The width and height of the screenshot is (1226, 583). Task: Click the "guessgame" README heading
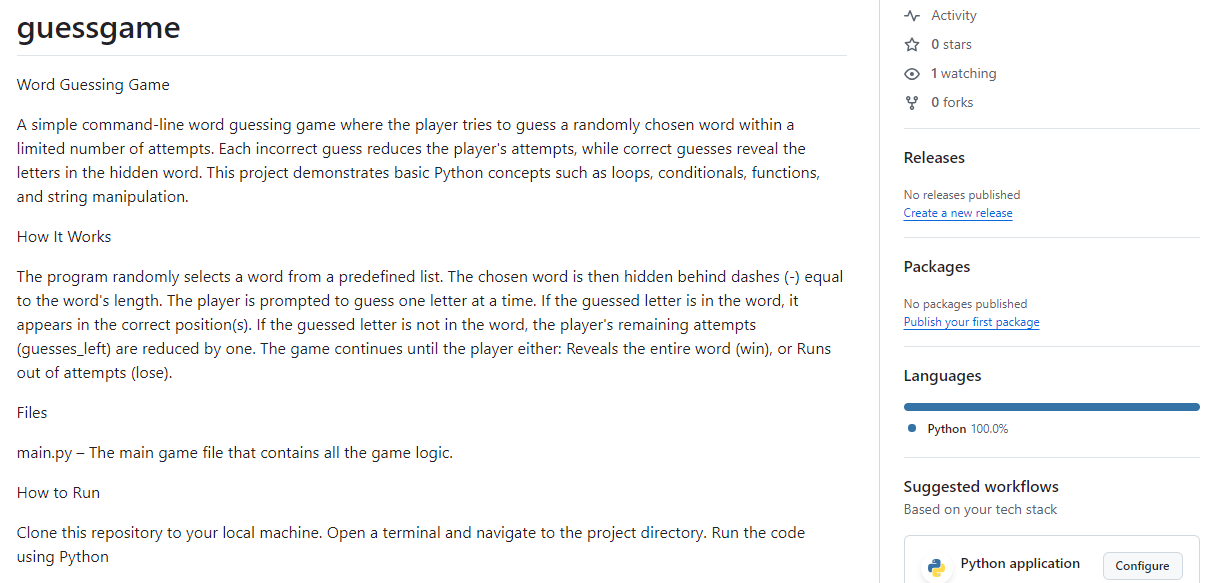[x=99, y=28]
